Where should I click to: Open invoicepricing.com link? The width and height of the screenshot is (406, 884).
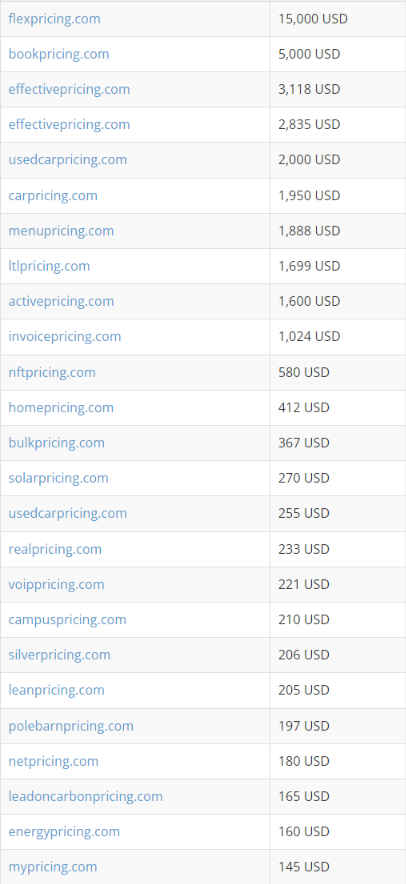pos(65,337)
